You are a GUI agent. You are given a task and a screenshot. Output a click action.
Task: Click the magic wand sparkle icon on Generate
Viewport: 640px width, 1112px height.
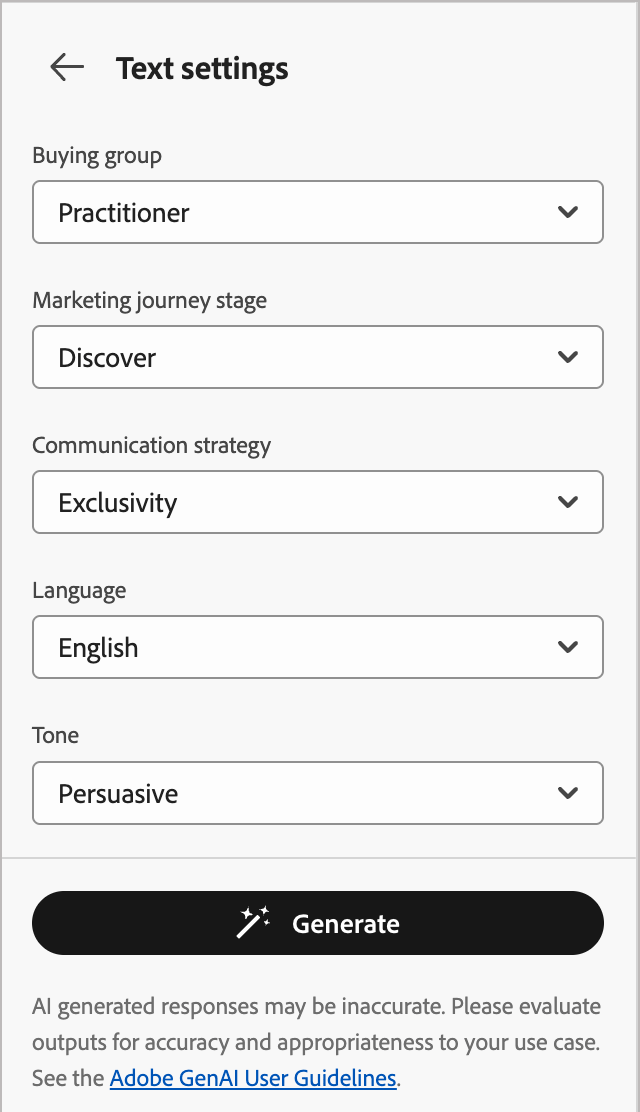253,922
